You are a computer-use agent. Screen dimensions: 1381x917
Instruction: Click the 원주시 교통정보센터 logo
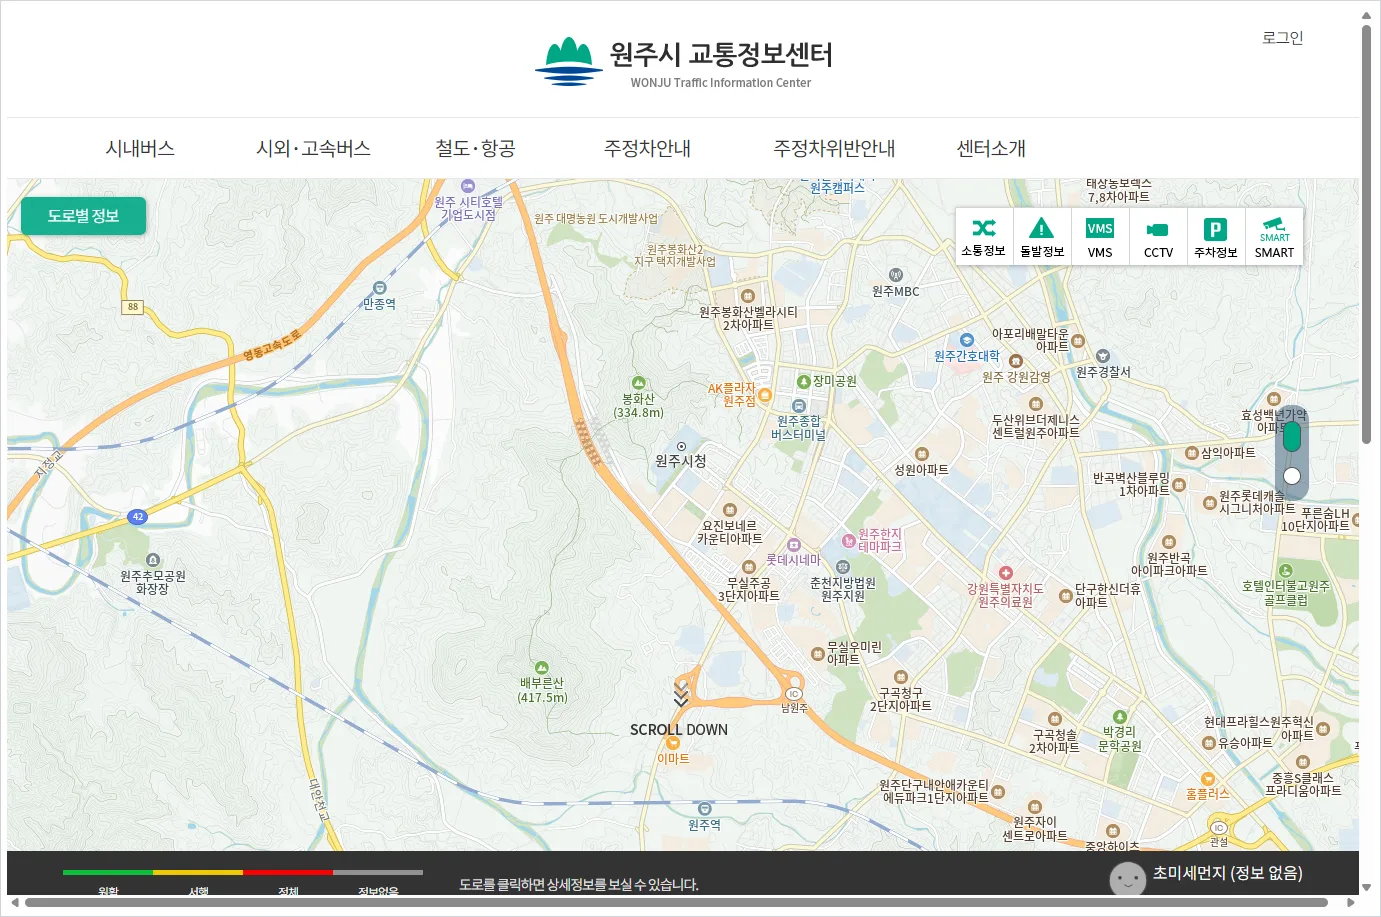click(x=684, y=62)
